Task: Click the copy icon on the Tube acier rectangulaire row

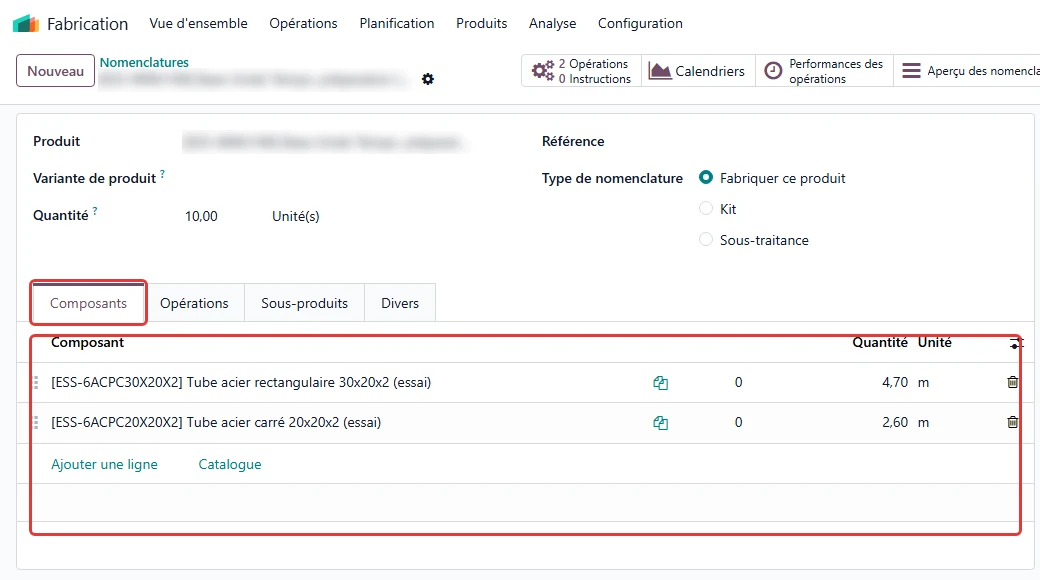Action: click(x=660, y=383)
